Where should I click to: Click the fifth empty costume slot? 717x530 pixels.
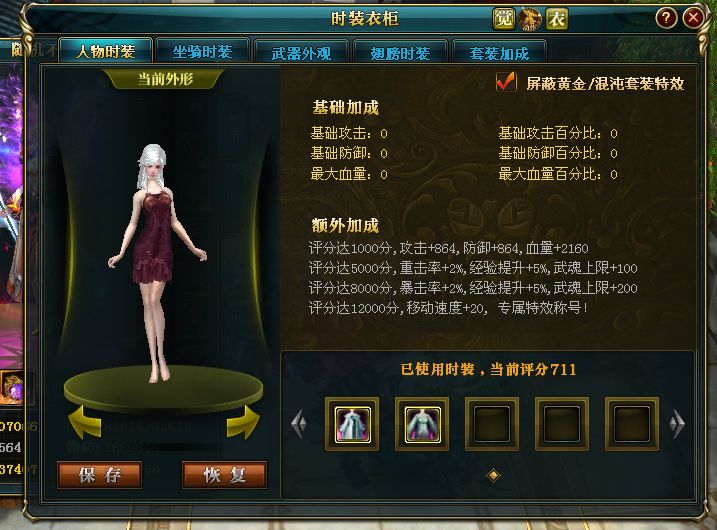pos(631,424)
